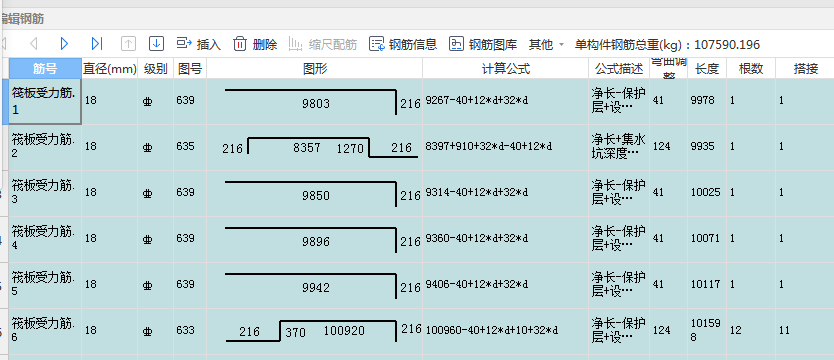Go to next rebar record arrow
The width and height of the screenshot is (834, 360).
(64, 44)
